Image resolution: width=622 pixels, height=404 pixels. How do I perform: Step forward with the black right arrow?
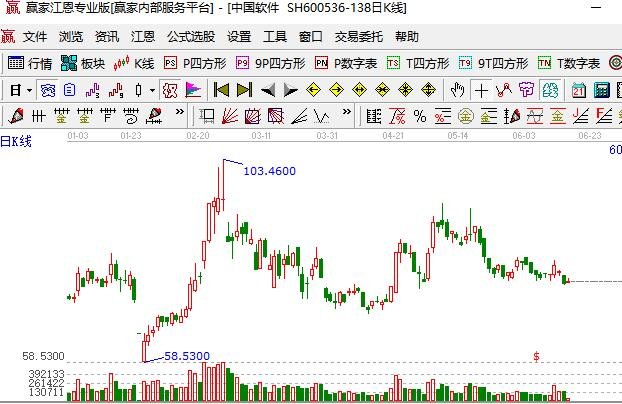click(x=290, y=90)
